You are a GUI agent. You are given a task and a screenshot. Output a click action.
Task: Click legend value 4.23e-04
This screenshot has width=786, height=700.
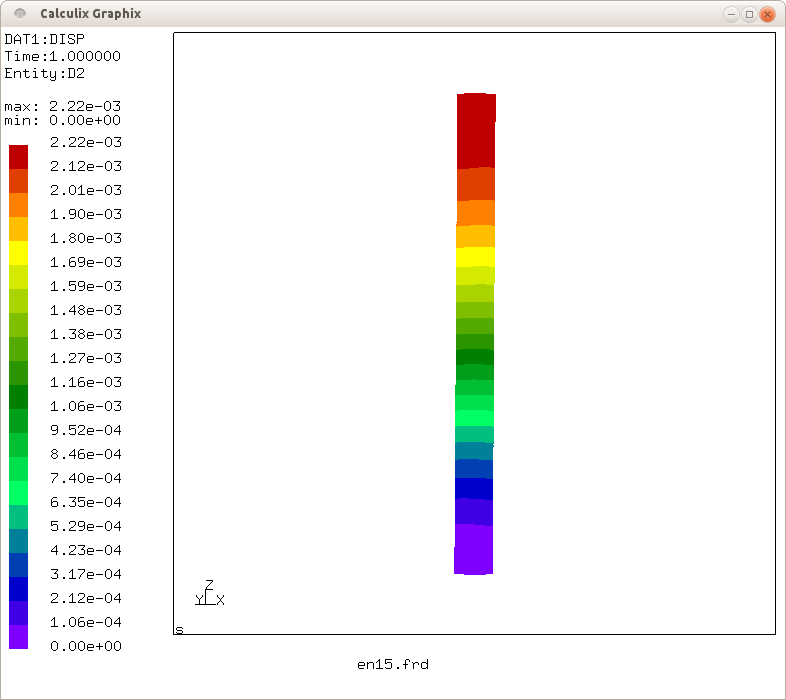pos(86,551)
